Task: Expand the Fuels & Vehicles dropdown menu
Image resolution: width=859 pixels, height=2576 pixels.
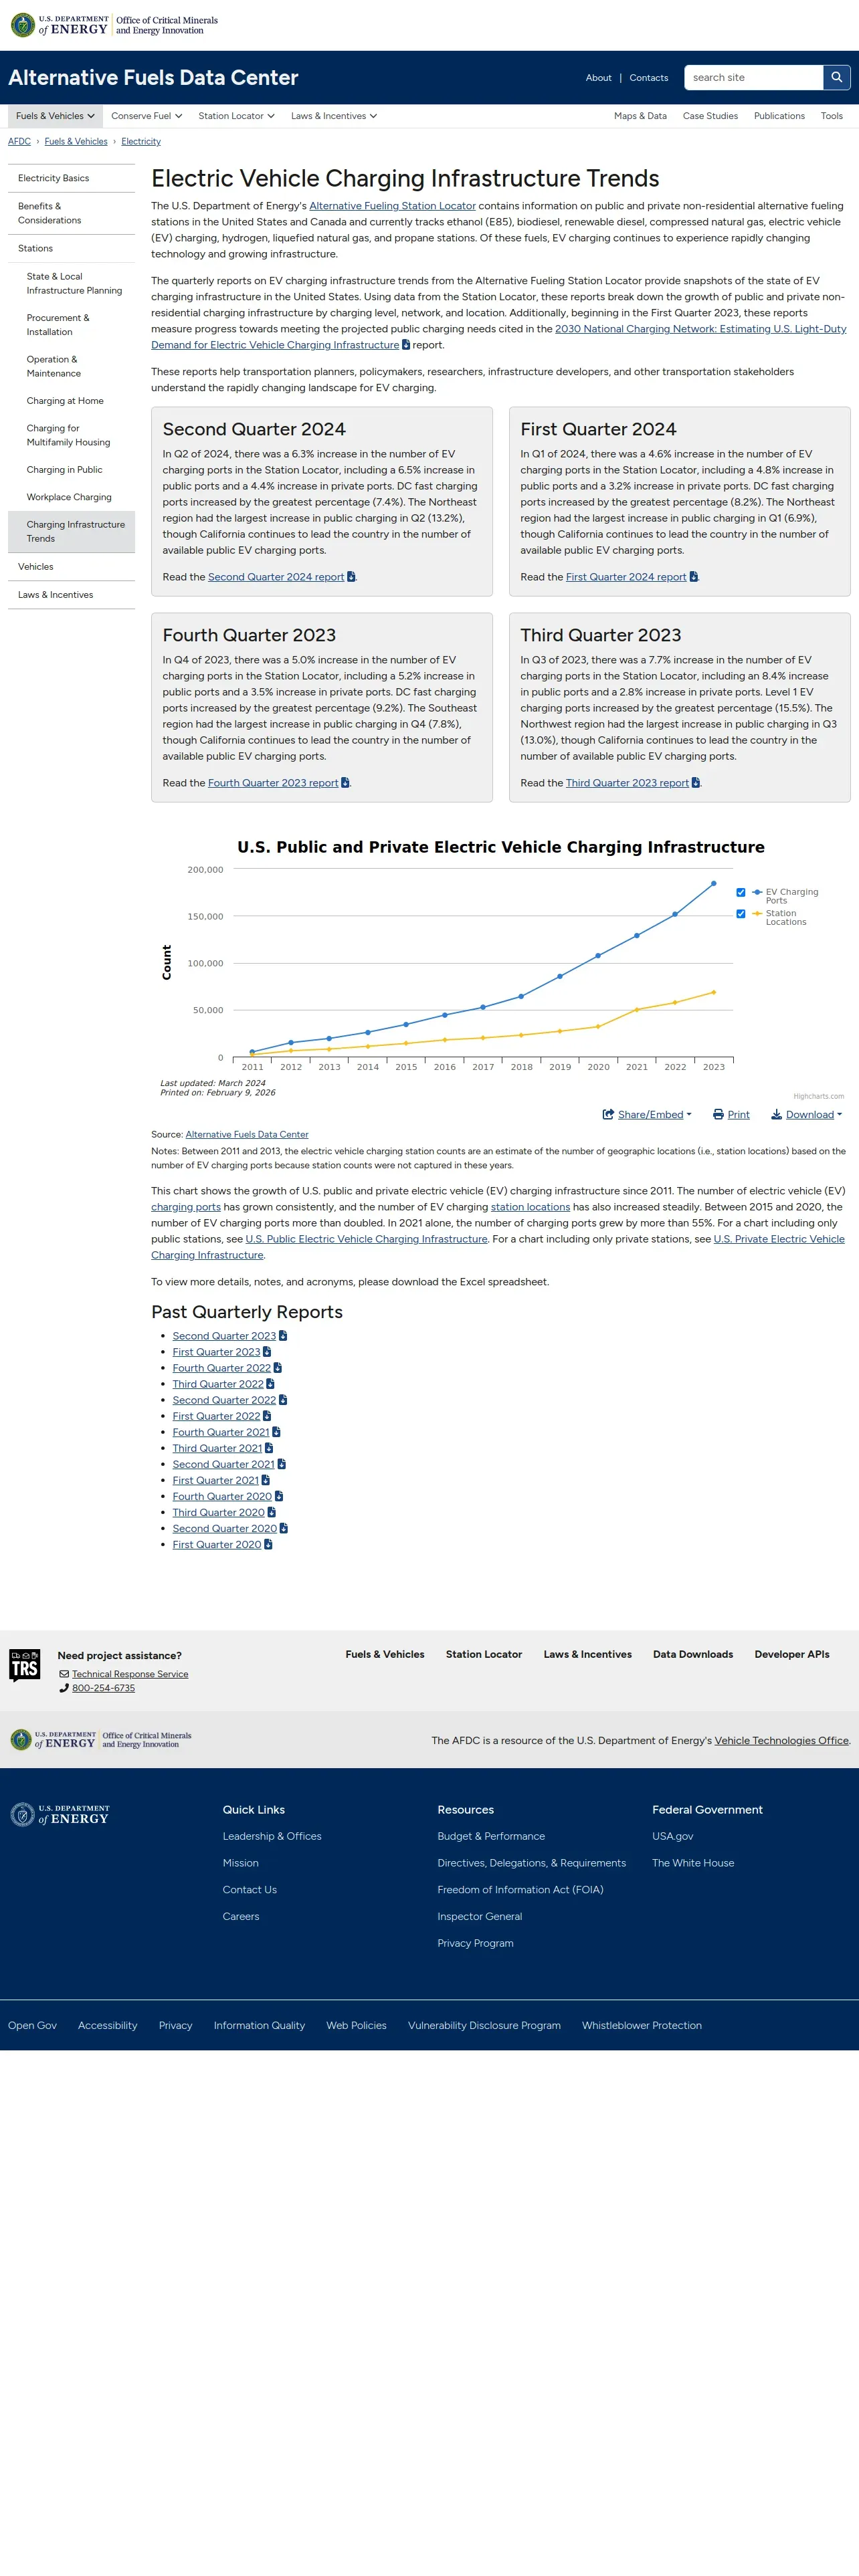Action: 55,116
